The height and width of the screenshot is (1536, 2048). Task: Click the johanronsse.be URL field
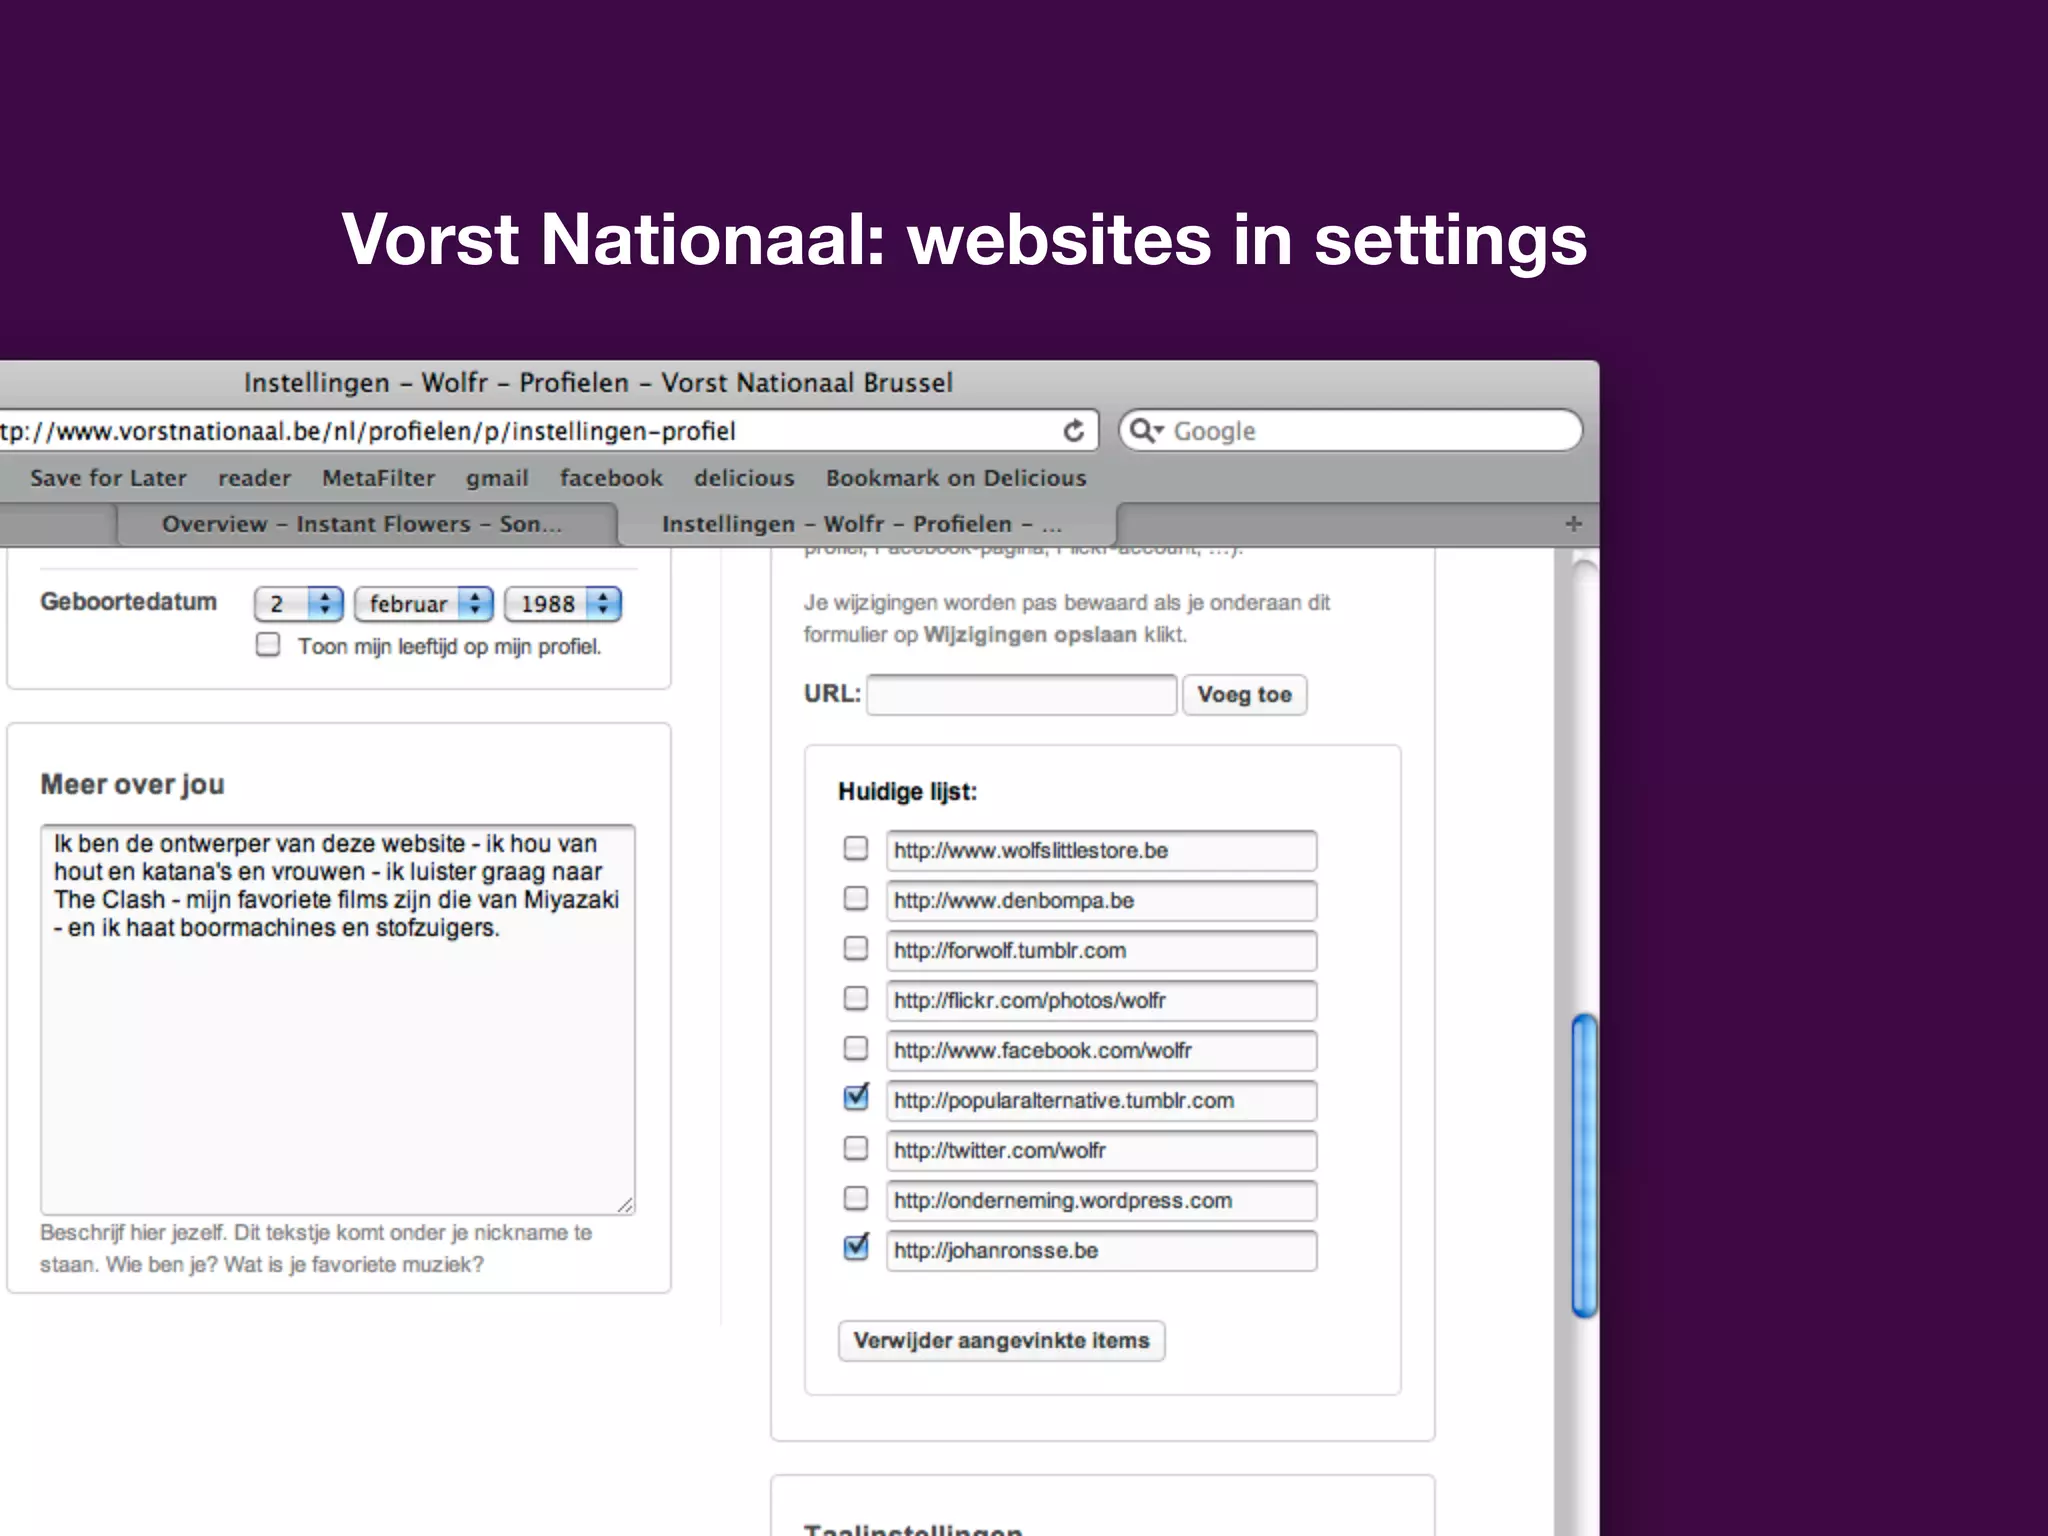tap(1101, 1250)
